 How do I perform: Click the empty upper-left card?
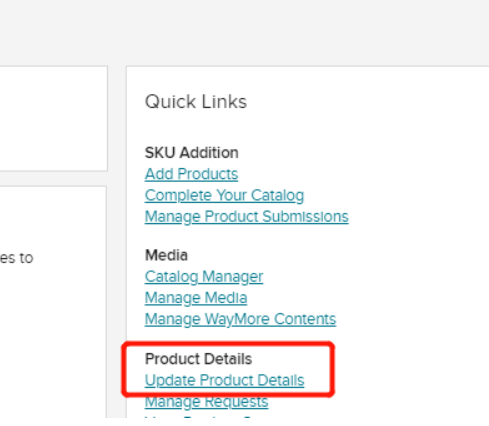(x=53, y=119)
